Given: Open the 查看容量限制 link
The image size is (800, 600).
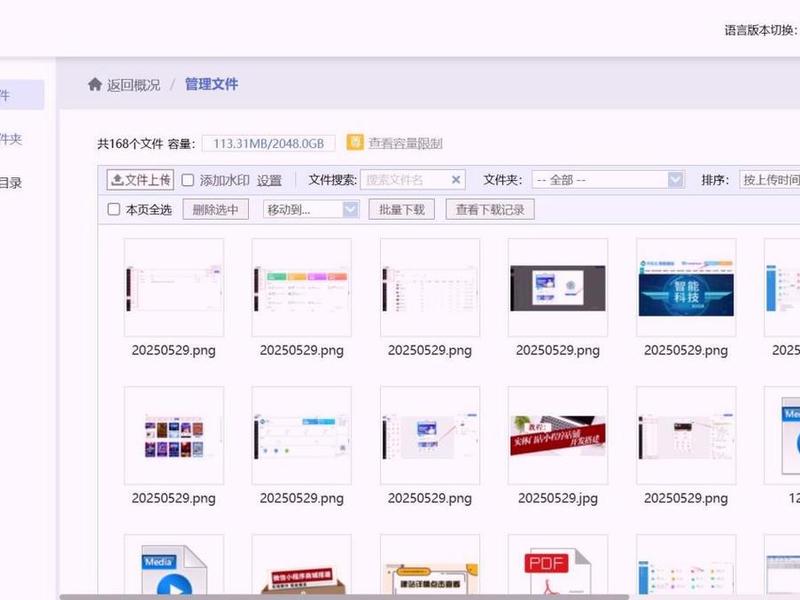Looking at the screenshot, I should click(x=406, y=143).
